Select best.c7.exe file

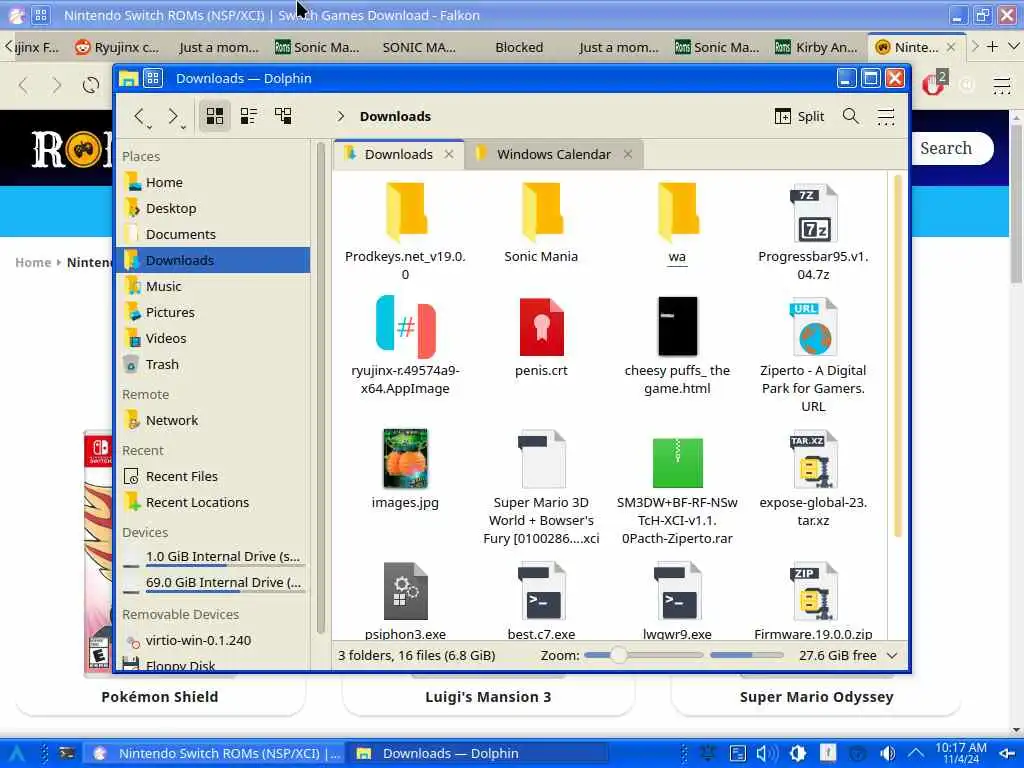pos(541,601)
